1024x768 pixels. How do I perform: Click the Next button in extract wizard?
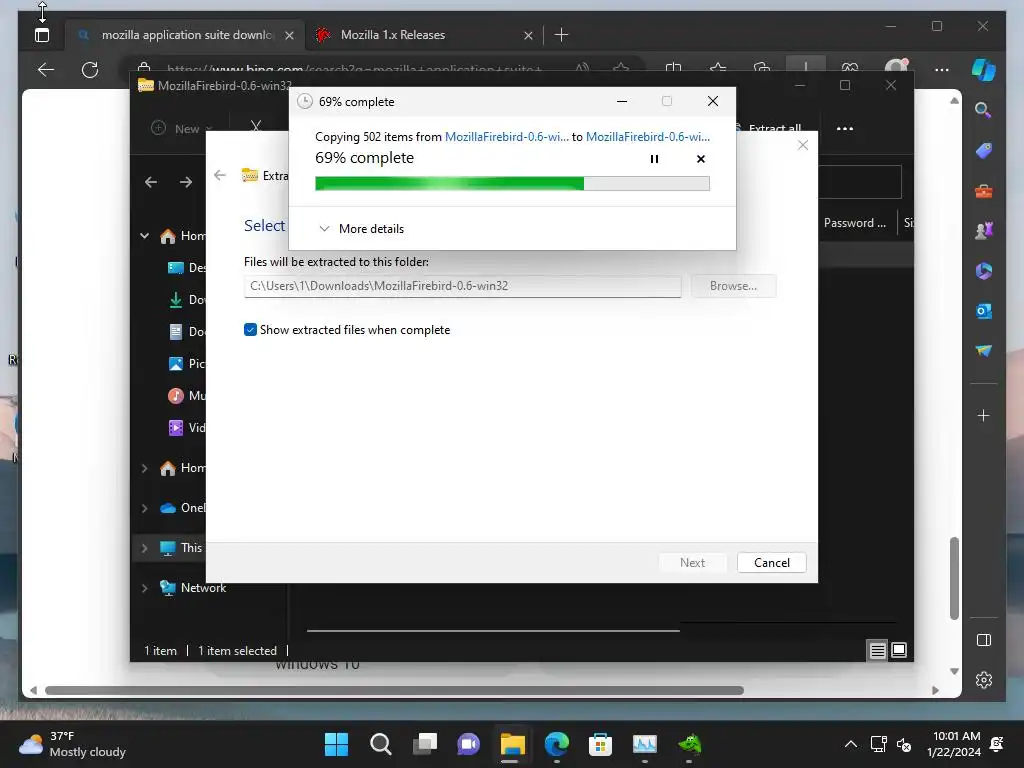[692, 563]
